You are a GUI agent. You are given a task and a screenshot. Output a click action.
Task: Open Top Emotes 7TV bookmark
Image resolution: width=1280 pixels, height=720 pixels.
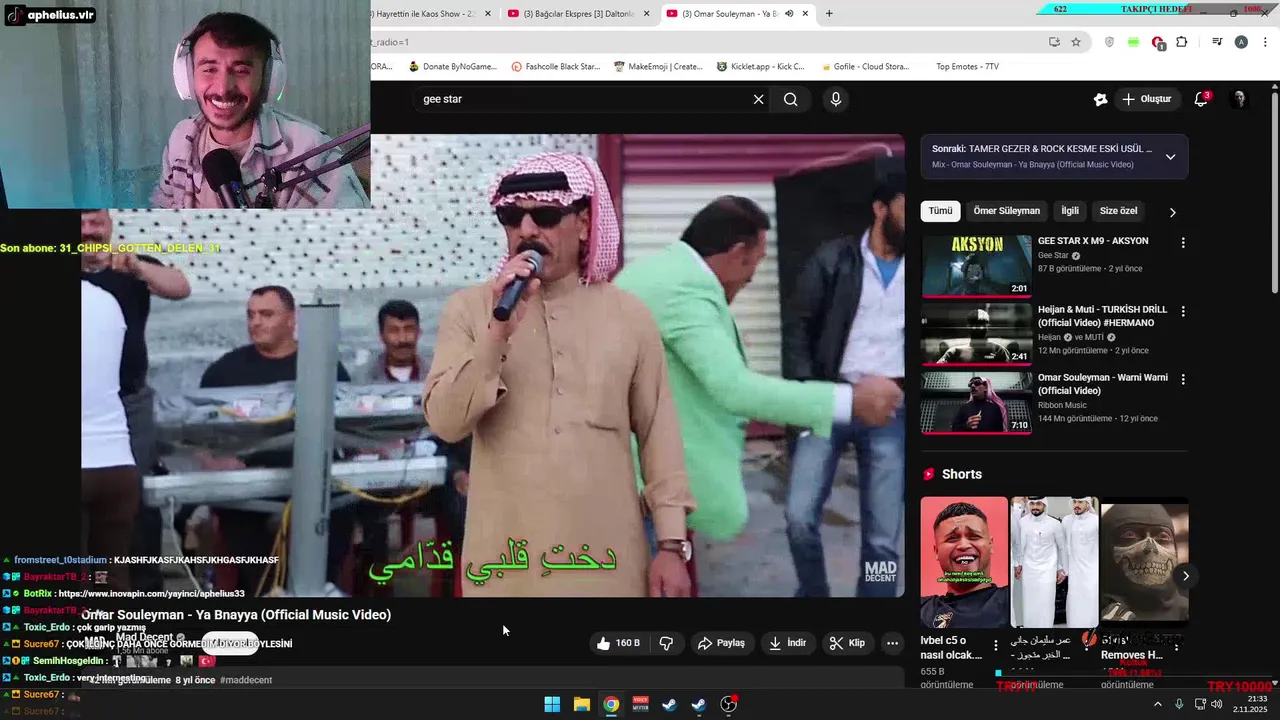[x=966, y=67]
